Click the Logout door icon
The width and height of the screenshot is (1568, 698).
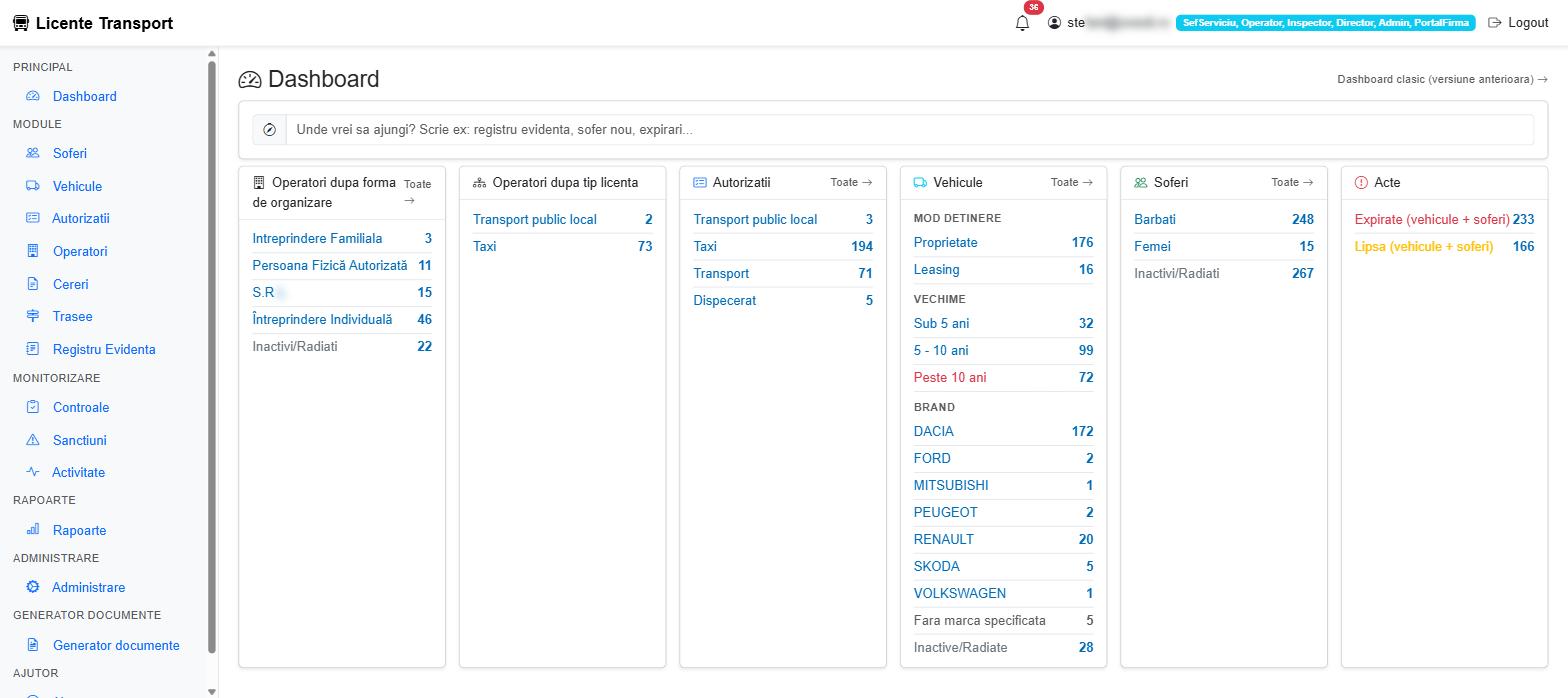click(x=1495, y=23)
